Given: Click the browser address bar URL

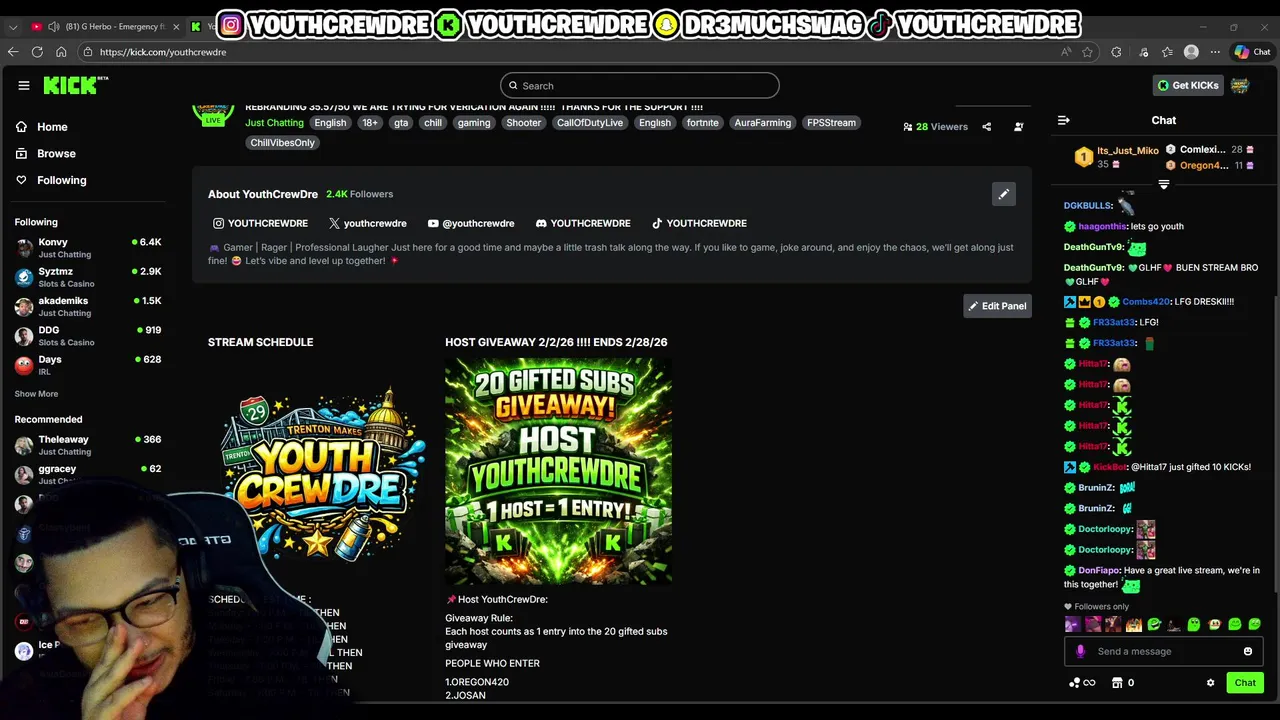Looking at the screenshot, I should (163, 52).
